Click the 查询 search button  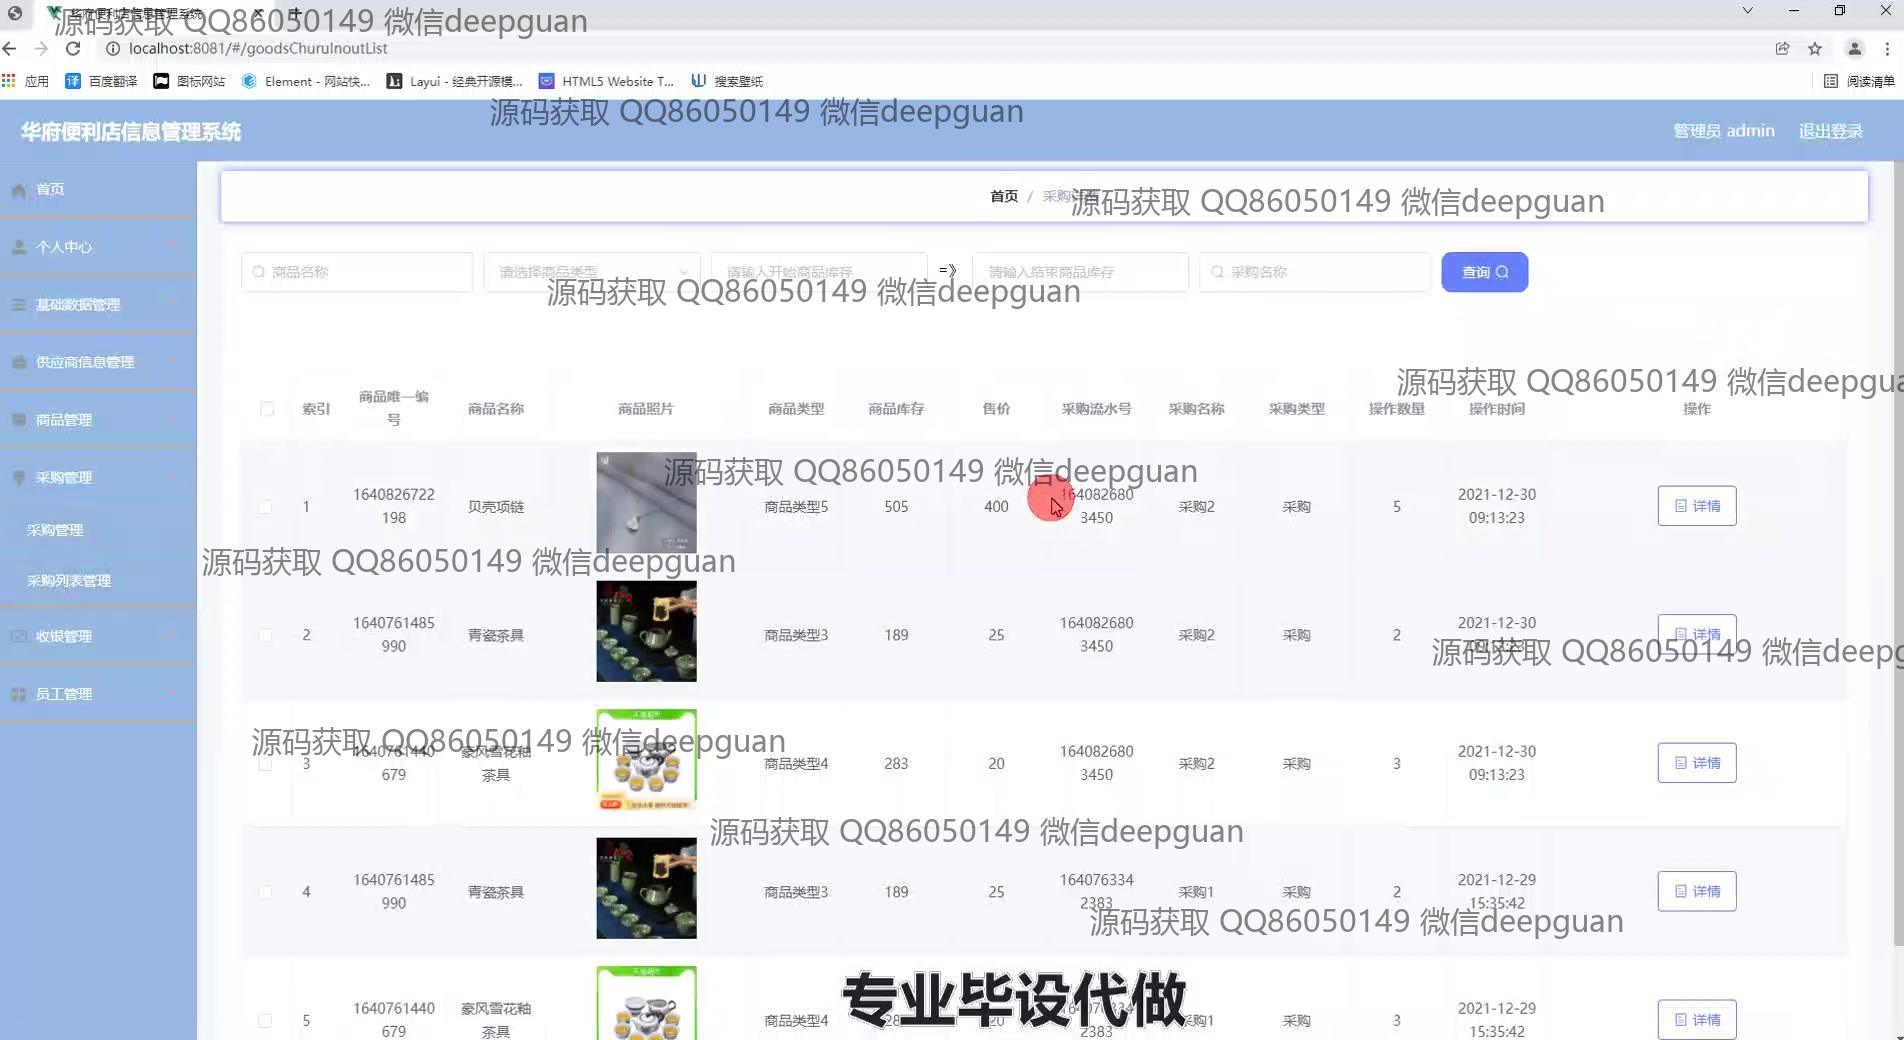(x=1484, y=272)
